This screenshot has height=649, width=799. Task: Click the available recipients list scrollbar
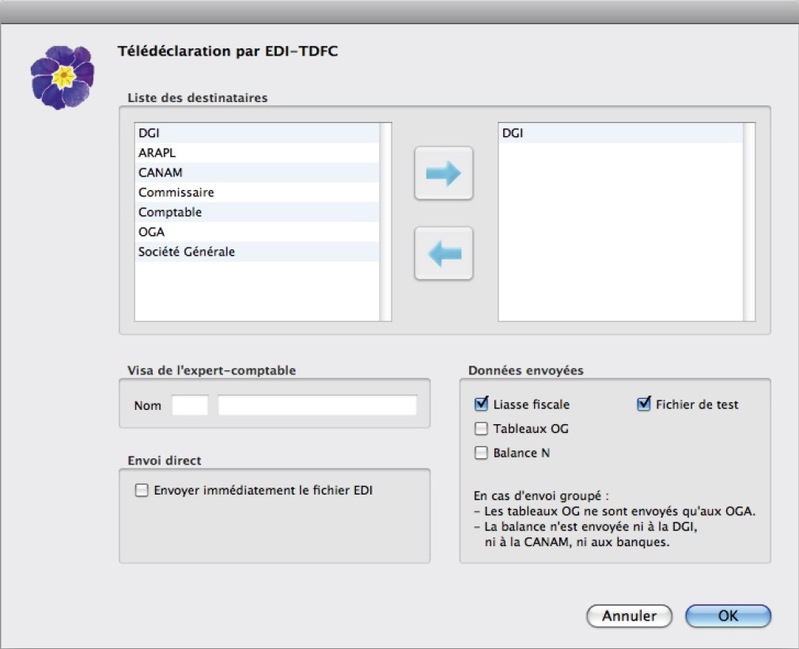(x=385, y=222)
